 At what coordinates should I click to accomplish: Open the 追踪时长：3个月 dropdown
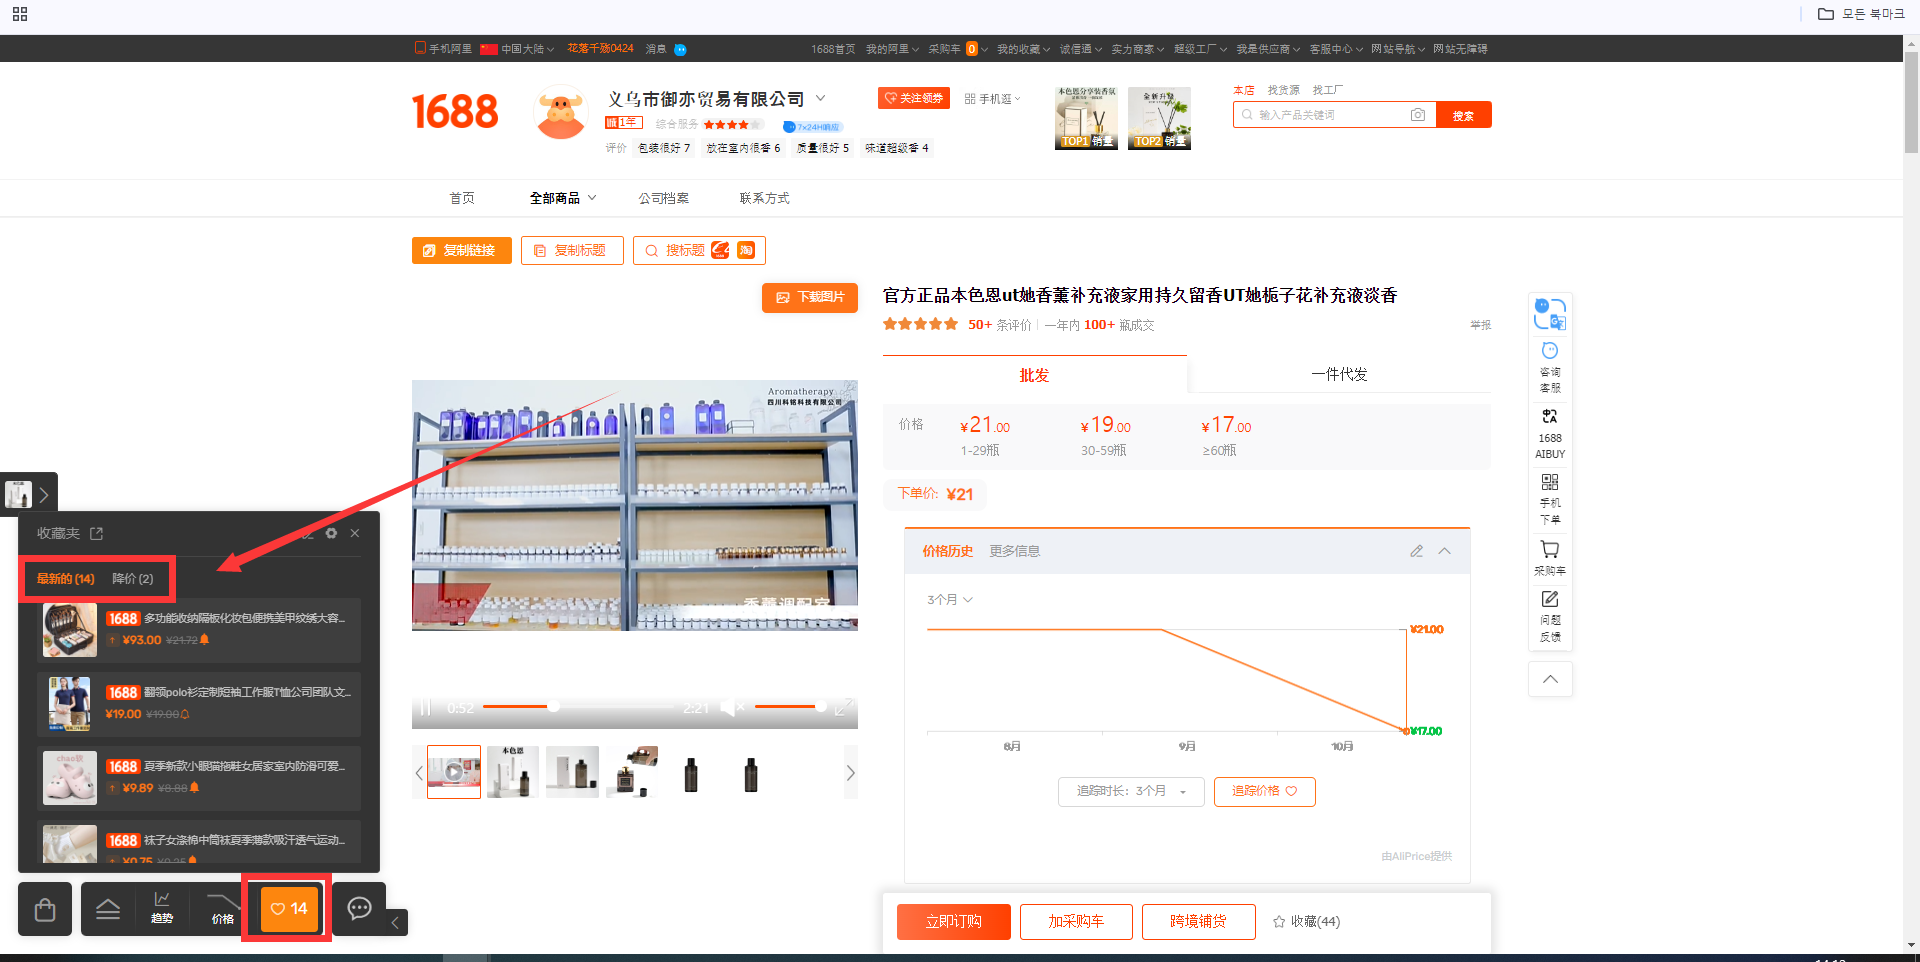pos(1131,791)
